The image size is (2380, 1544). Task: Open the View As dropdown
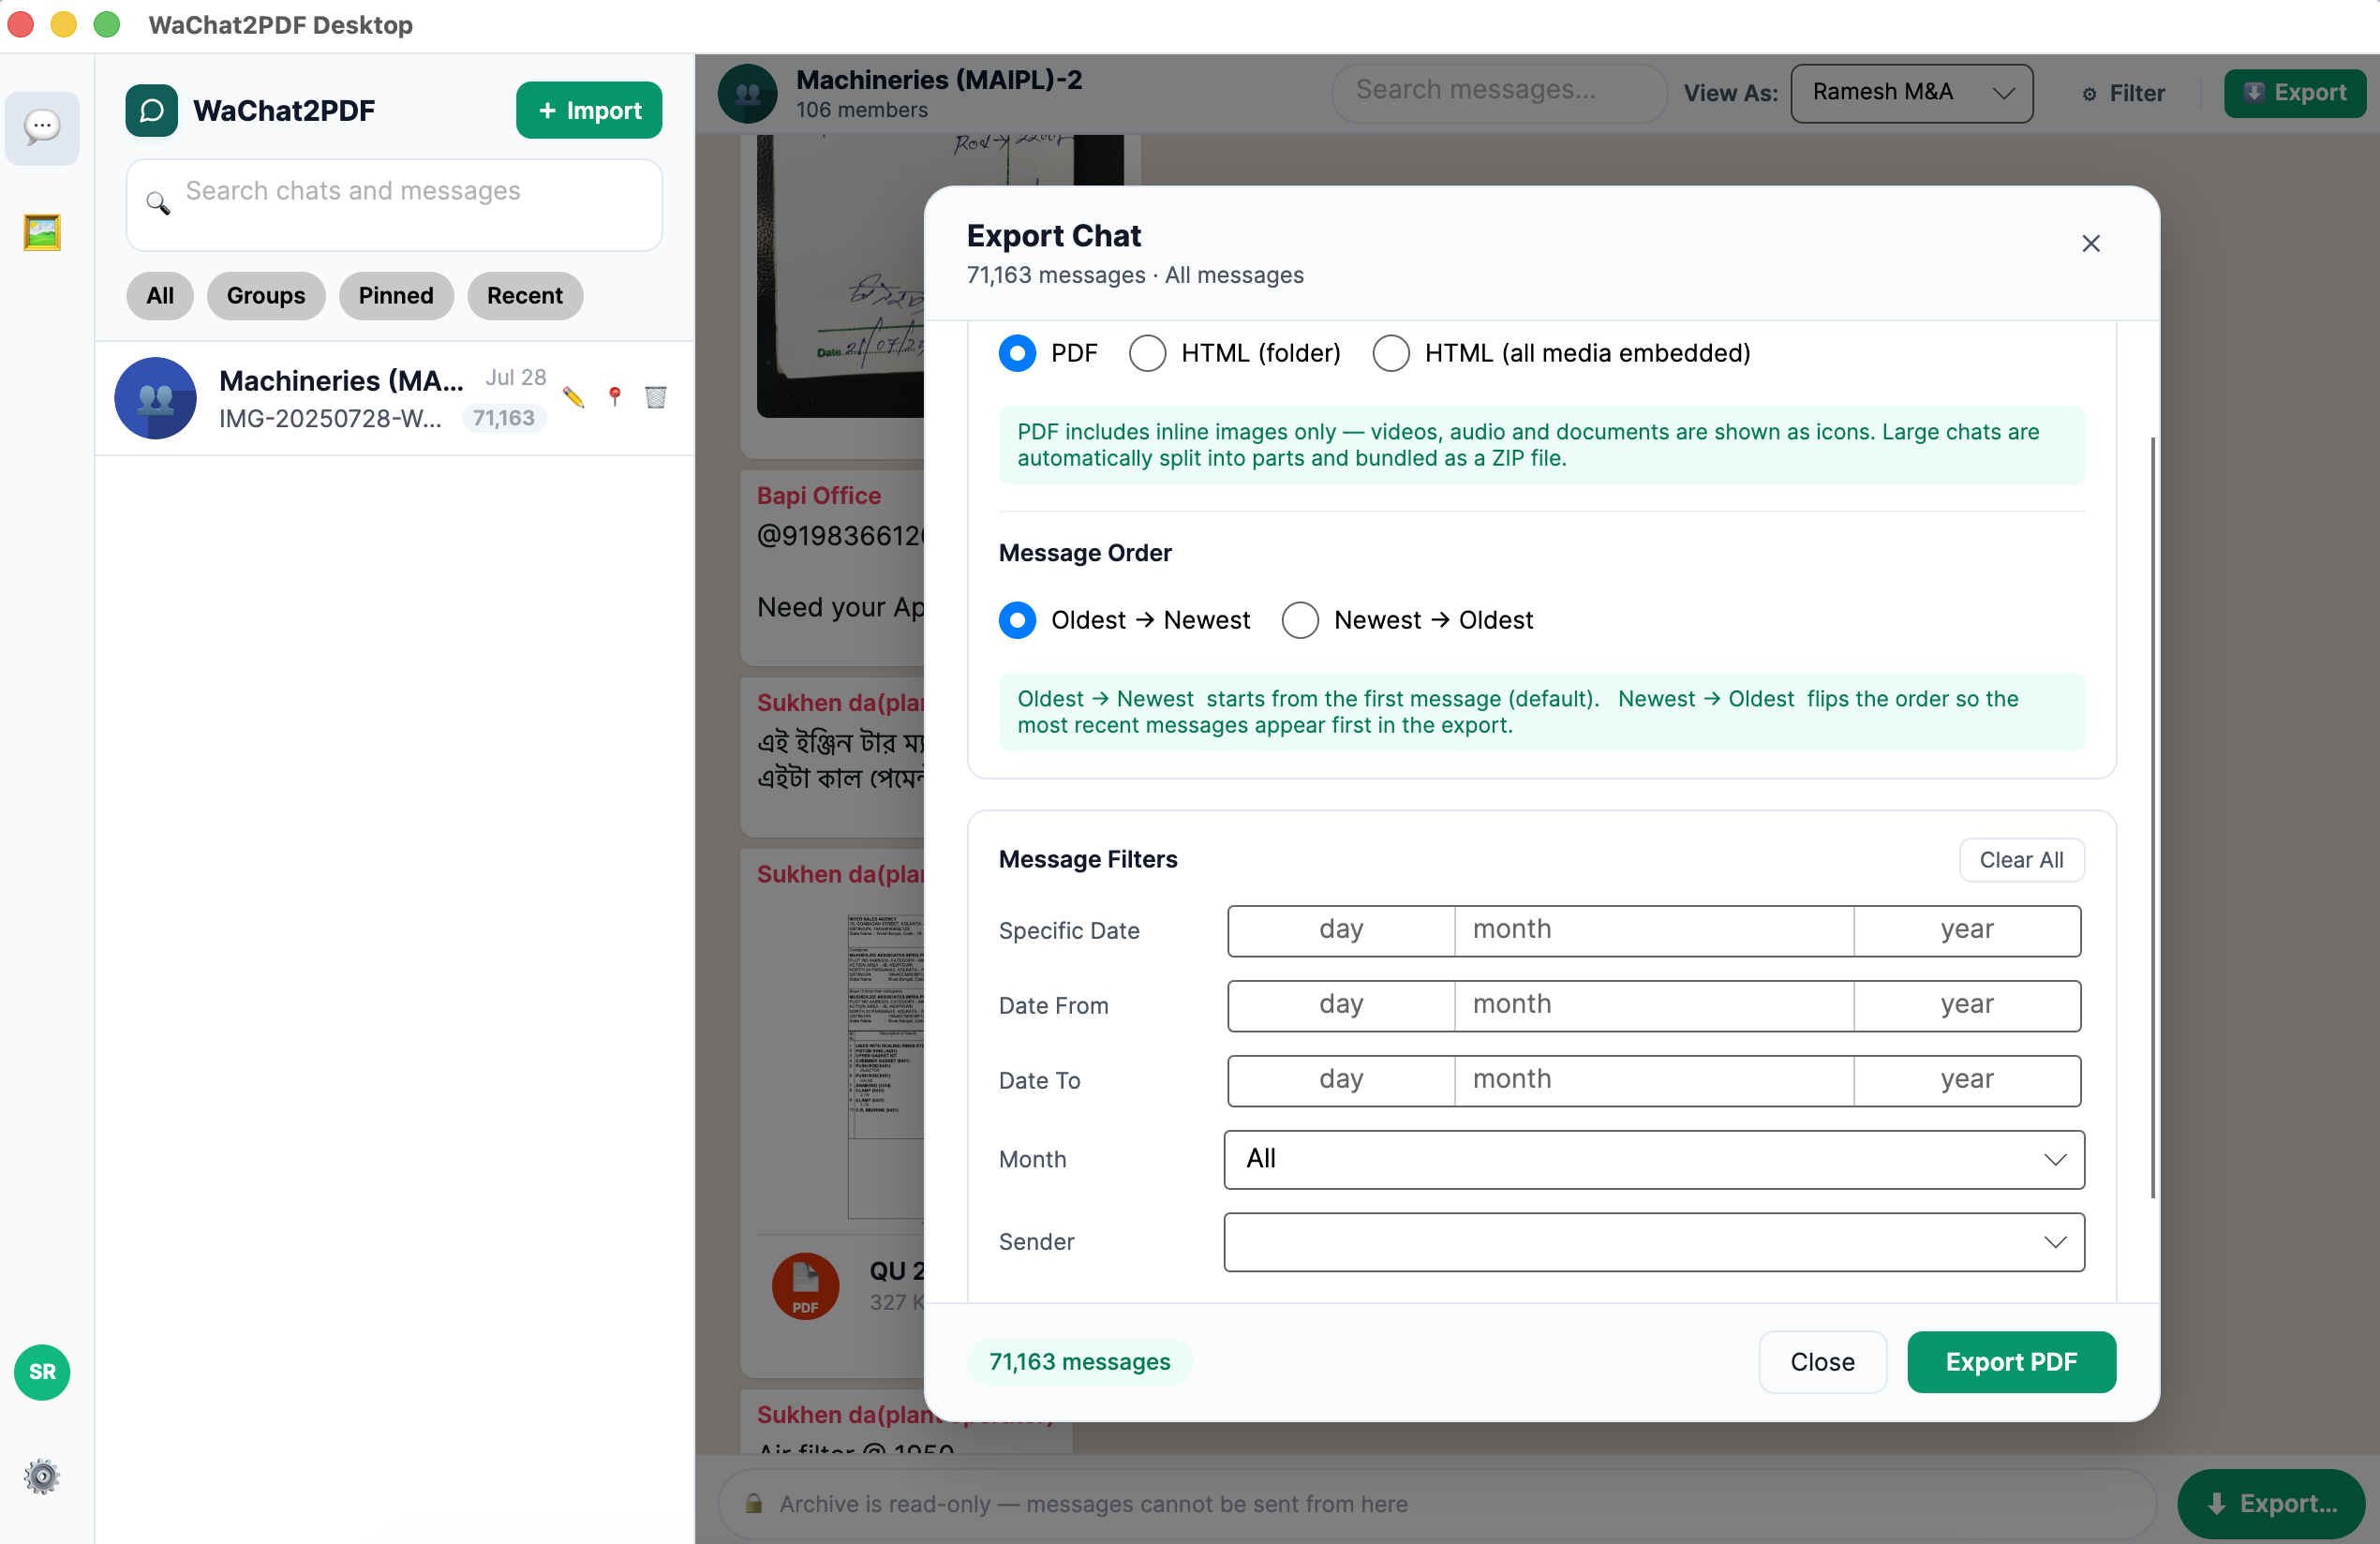click(1911, 93)
